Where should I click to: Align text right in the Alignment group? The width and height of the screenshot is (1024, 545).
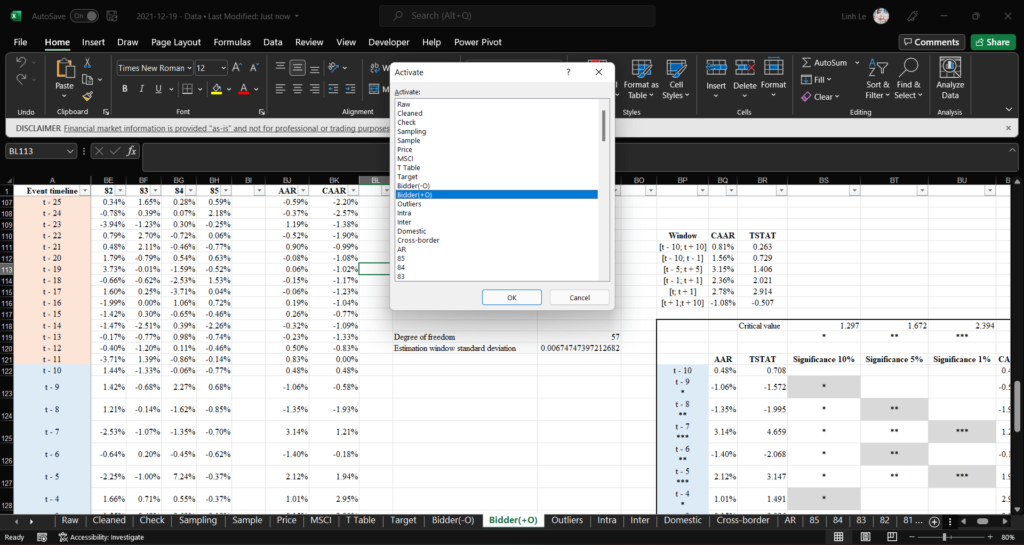coord(315,89)
